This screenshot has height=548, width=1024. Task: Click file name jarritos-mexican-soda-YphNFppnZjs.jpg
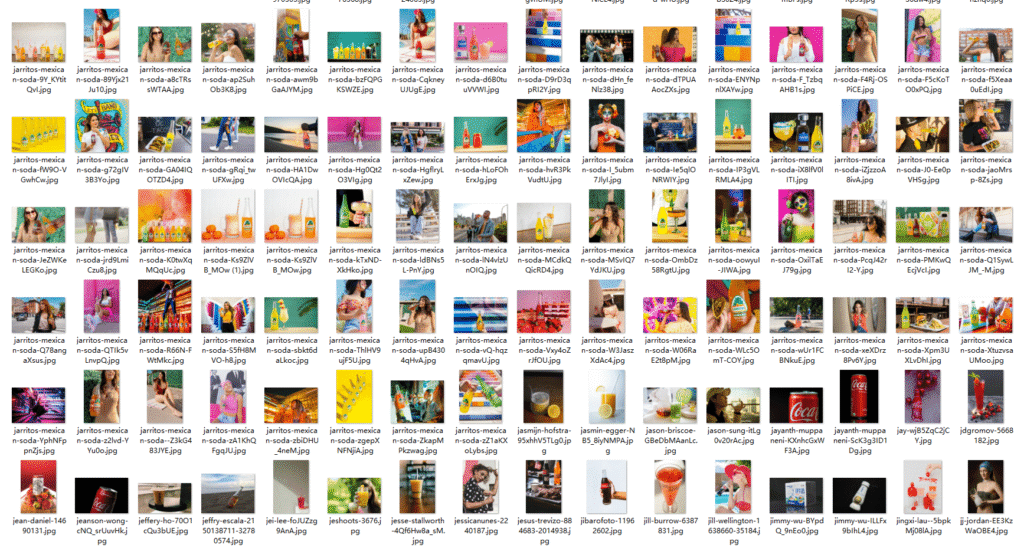tap(39, 440)
